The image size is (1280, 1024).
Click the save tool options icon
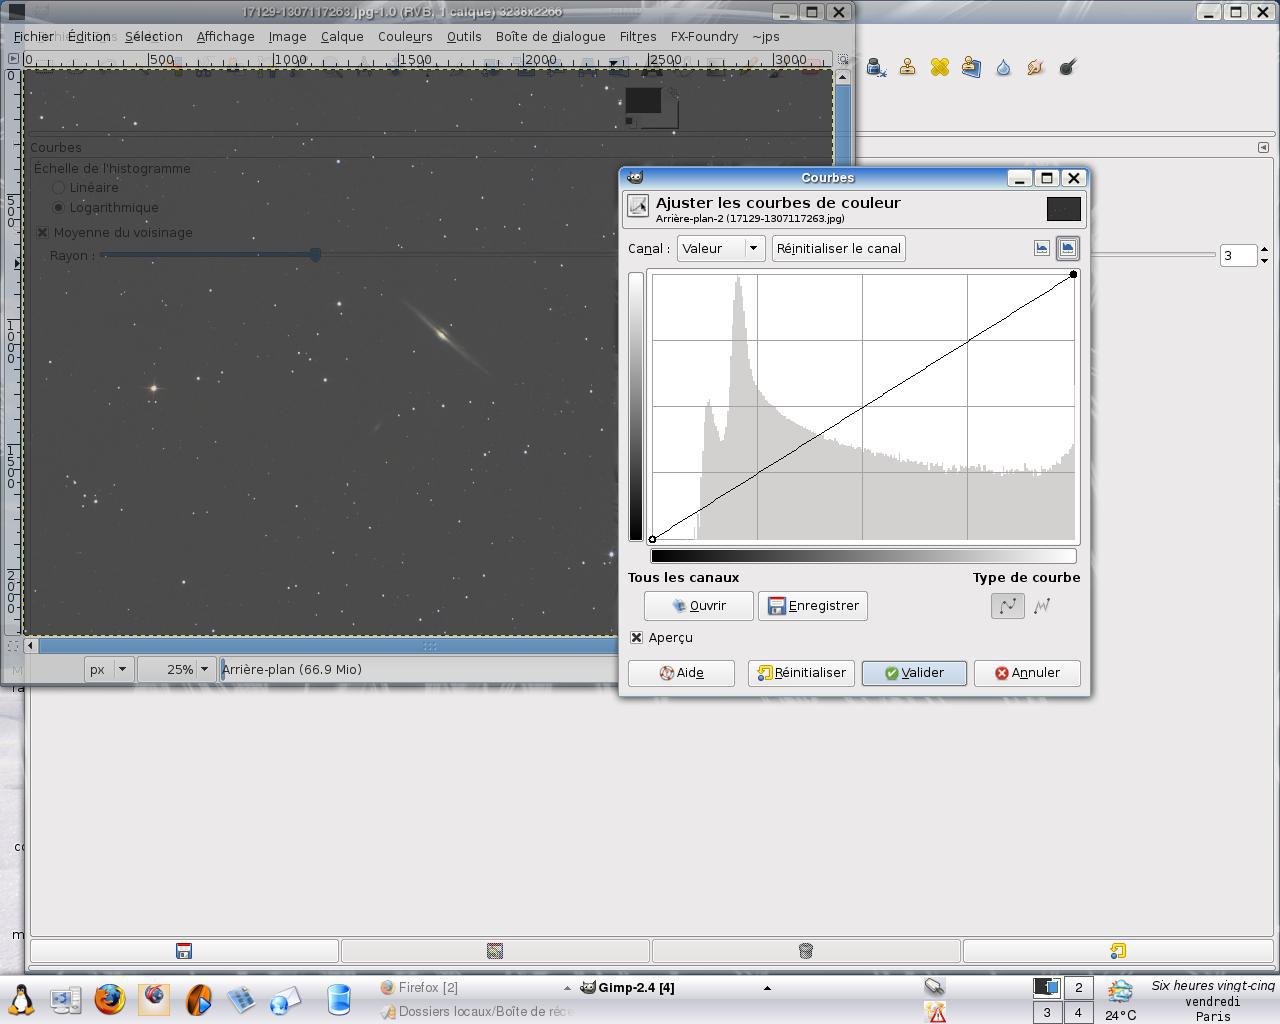click(x=184, y=951)
